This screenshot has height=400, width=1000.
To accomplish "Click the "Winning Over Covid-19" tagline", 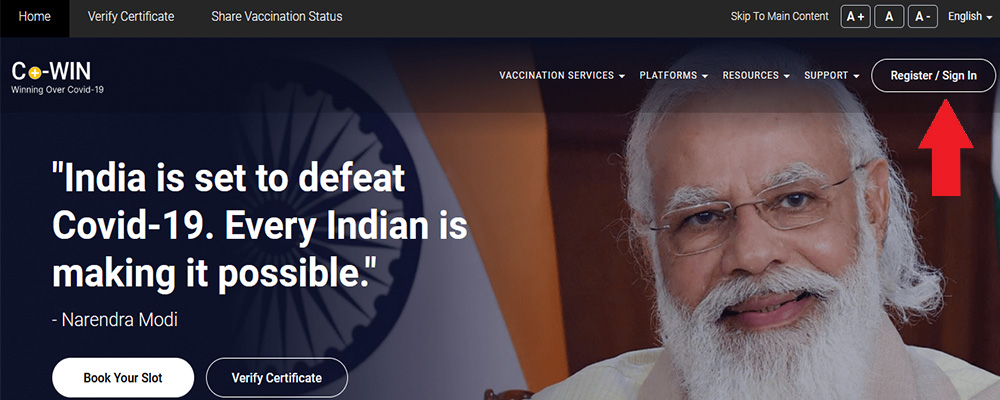I will pos(57,90).
